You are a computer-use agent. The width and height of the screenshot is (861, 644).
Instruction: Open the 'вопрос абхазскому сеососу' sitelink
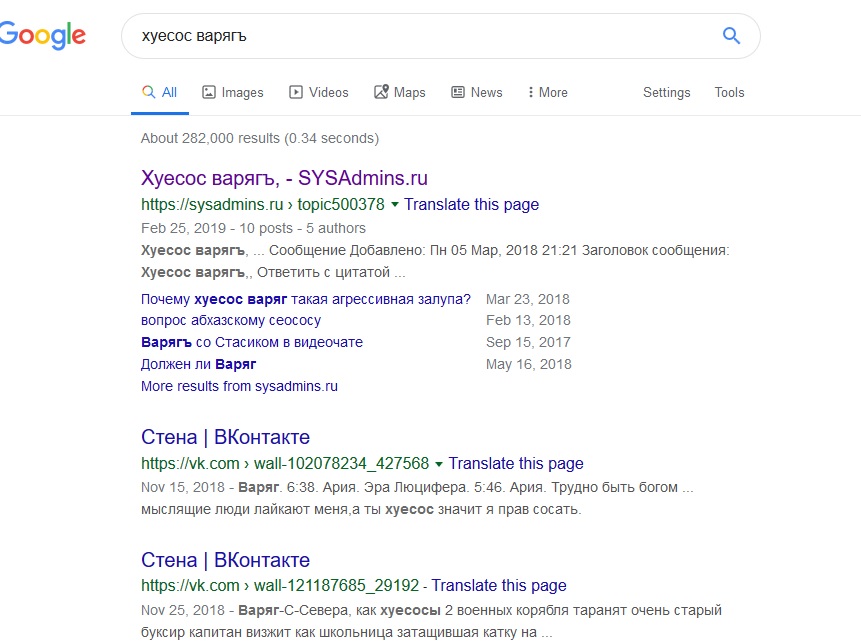(231, 320)
